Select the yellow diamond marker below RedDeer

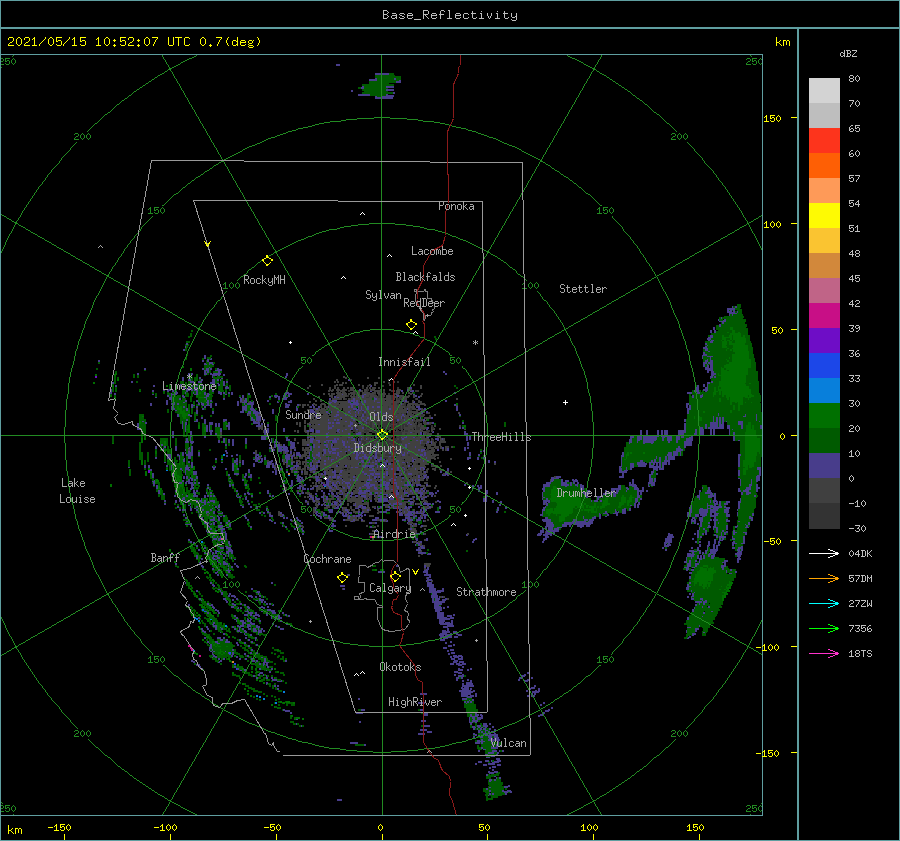pos(411,325)
